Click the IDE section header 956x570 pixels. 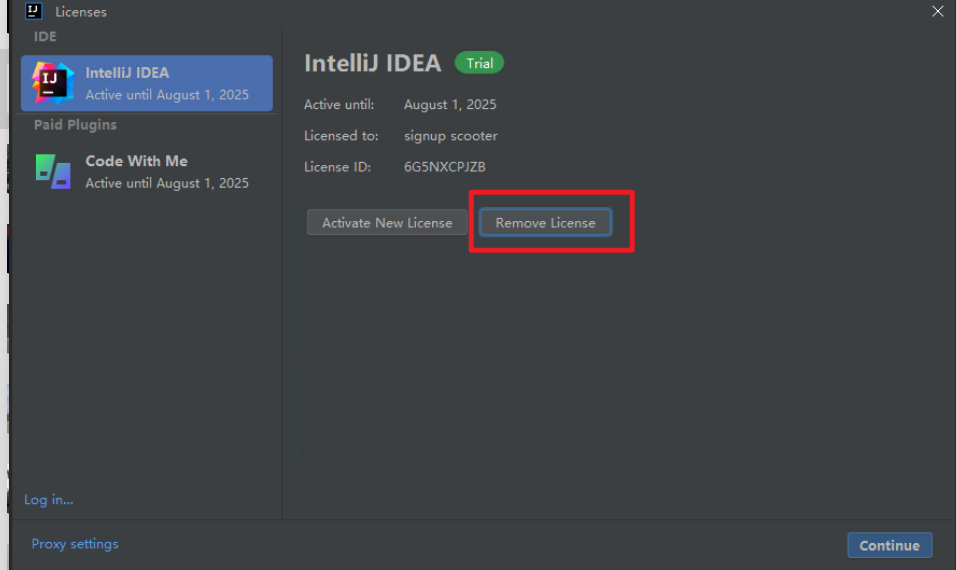click(46, 37)
